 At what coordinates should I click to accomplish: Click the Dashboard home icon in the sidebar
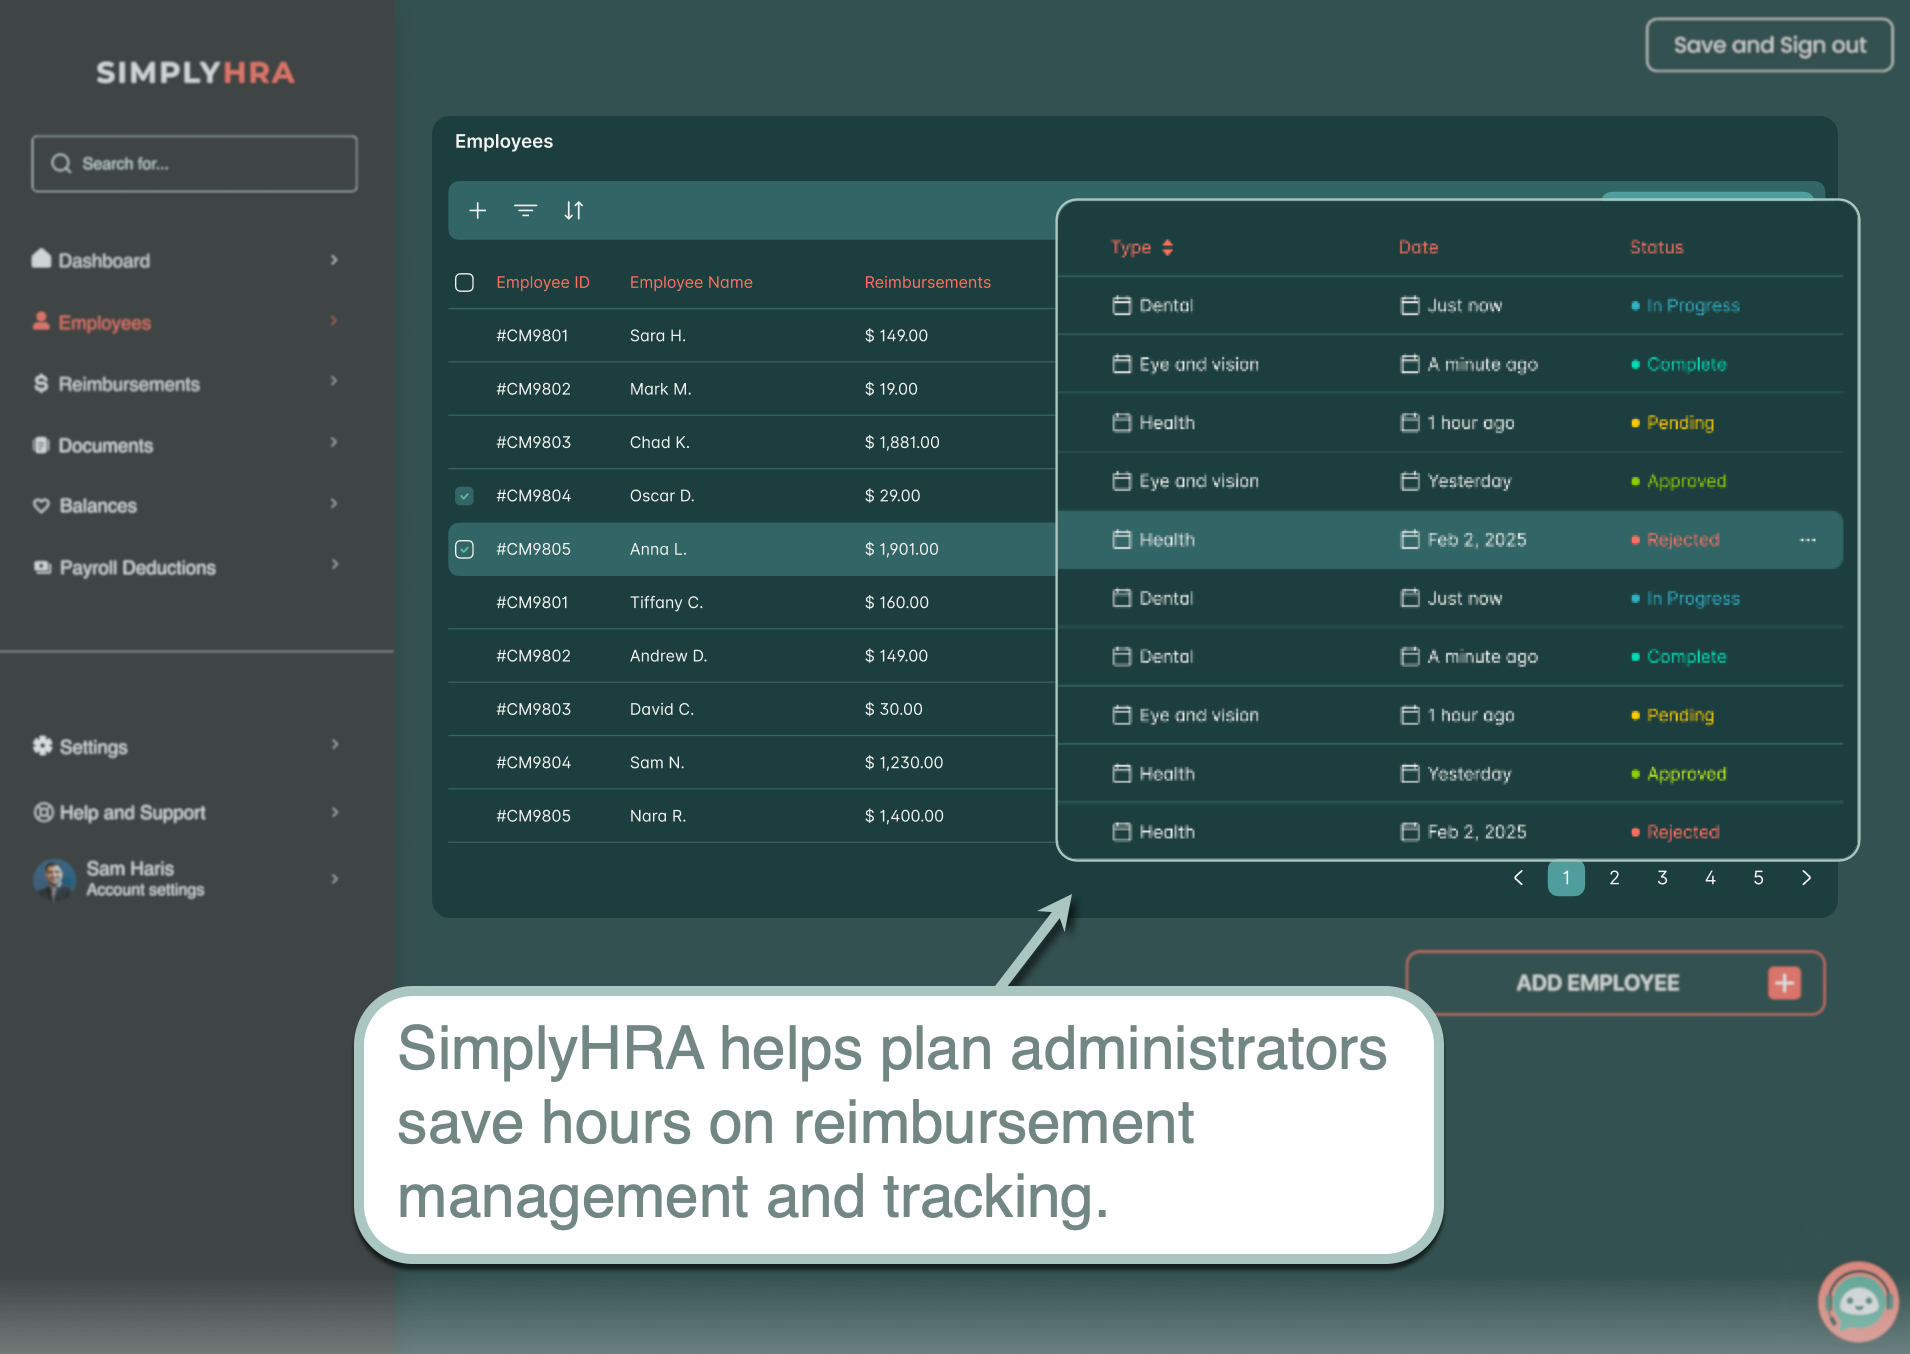tap(41, 259)
